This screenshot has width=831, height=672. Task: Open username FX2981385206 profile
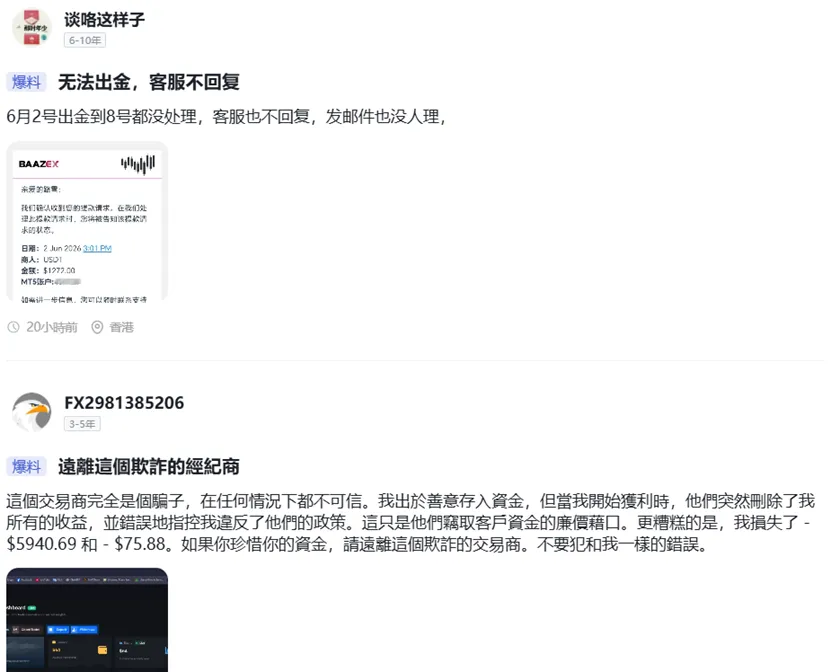pos(124,403)
